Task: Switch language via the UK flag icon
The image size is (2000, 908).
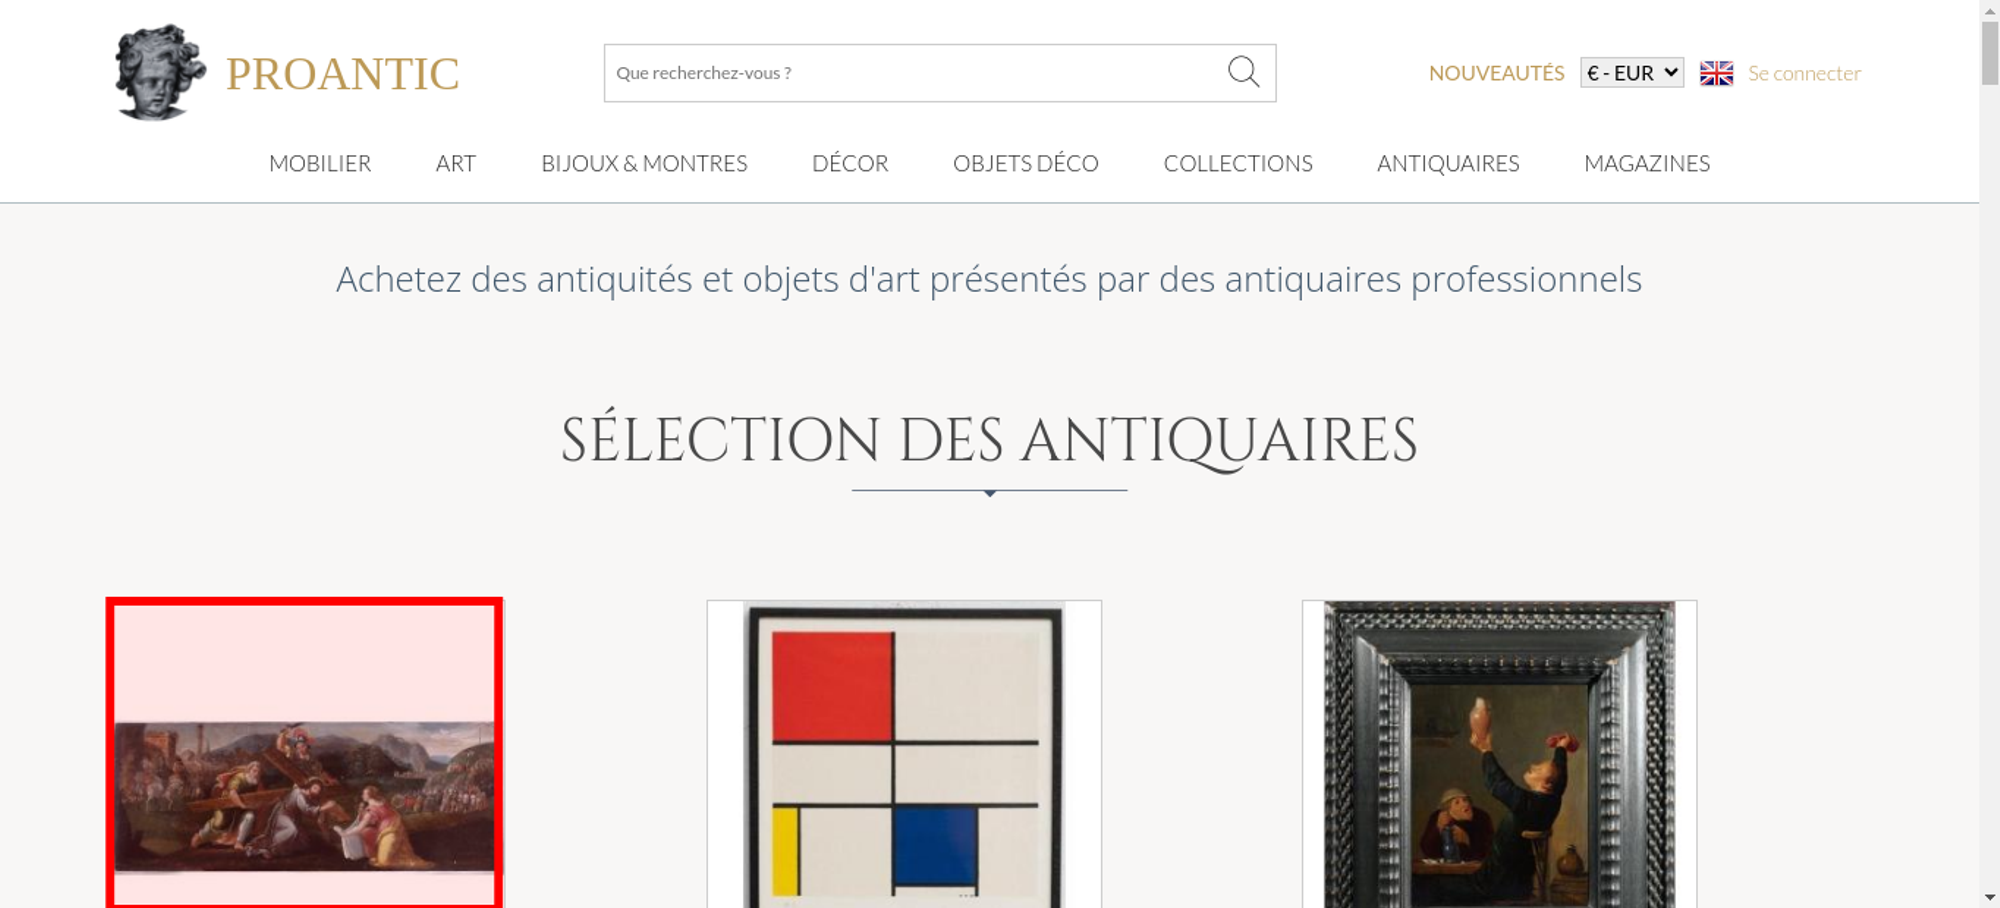Action: [x=1716, y=73]
